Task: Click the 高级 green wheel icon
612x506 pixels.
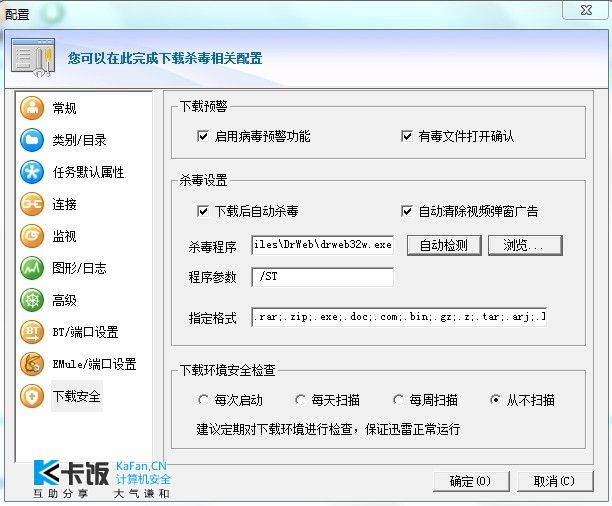Action: 32,300
